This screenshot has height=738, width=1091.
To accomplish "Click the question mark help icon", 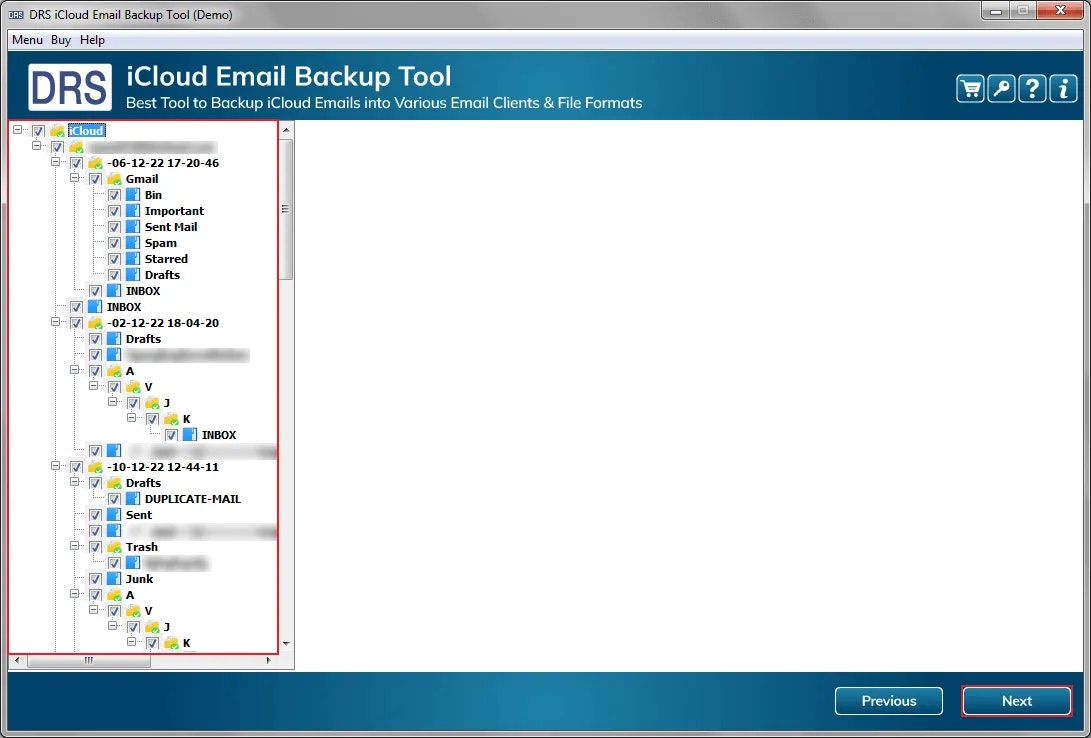I will 1032,88.
